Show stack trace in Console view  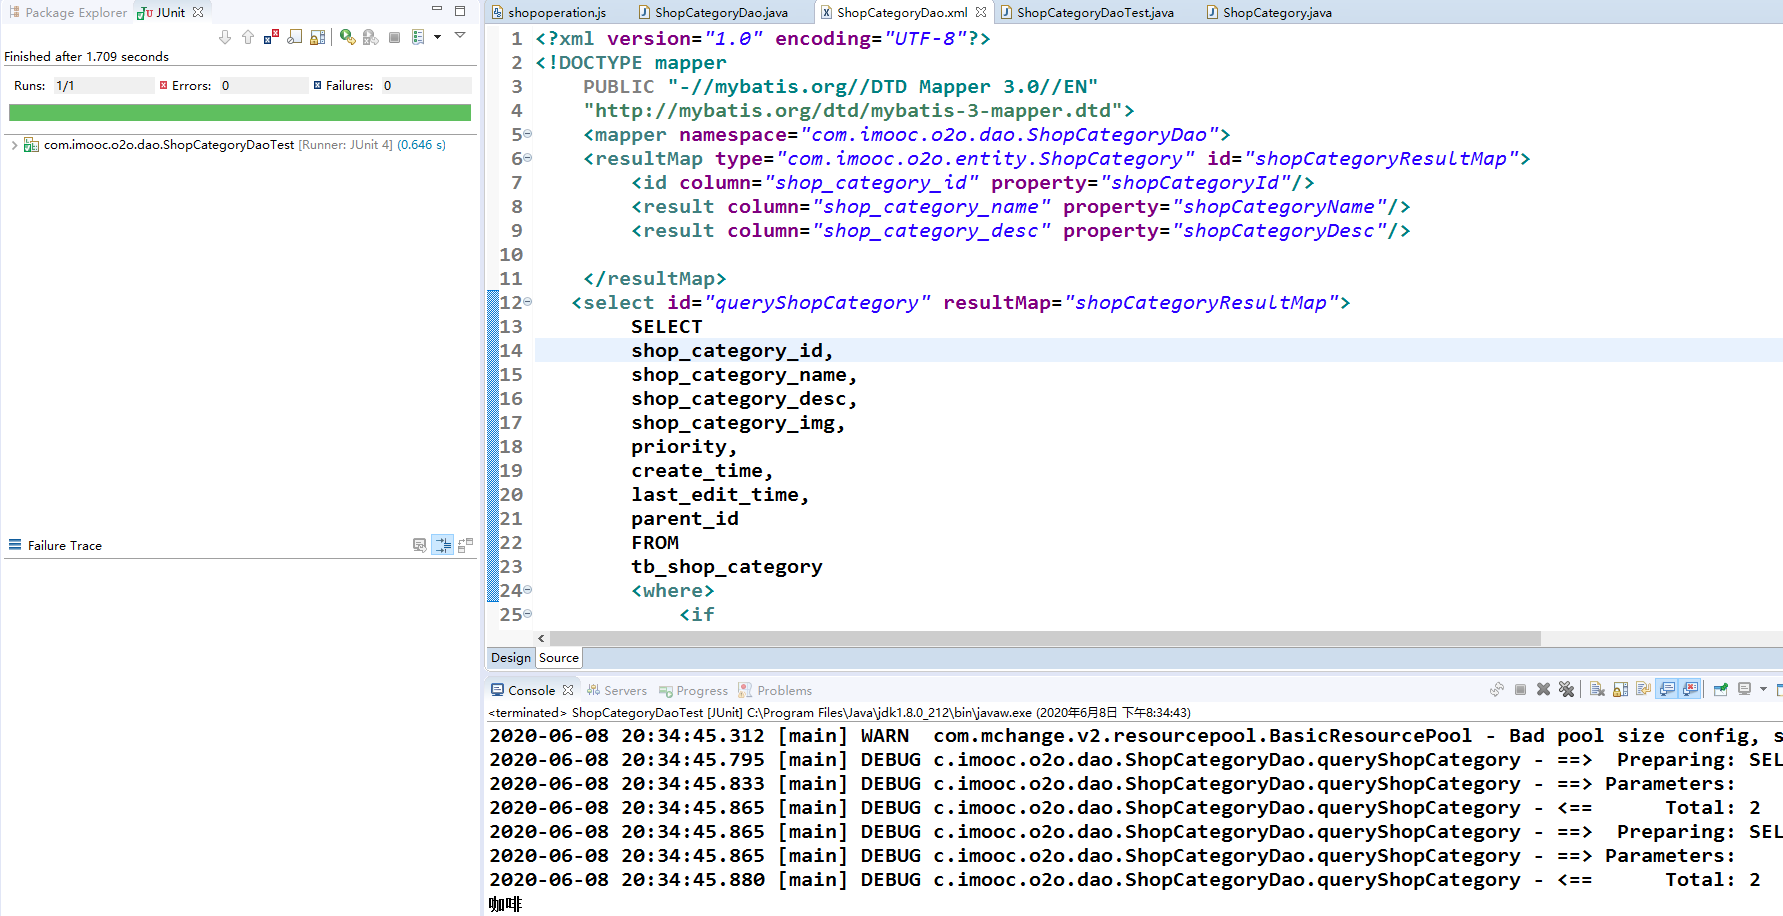point(419,545)
